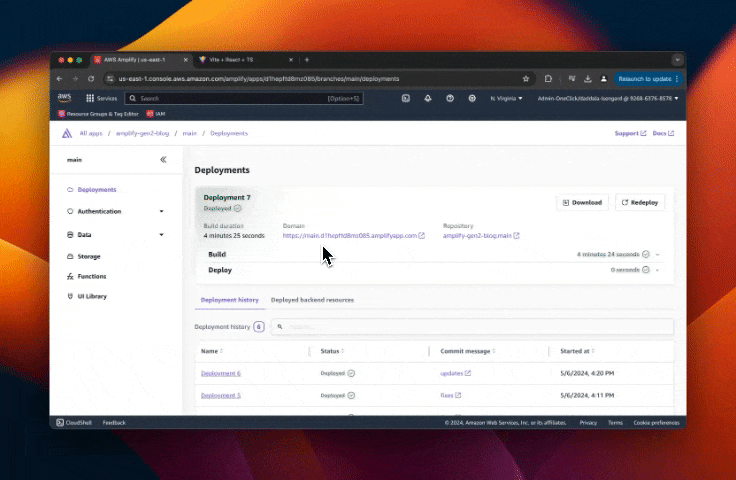Open CloudShell from the footer
Screen dimensions: 736x480
coord(74,422)
